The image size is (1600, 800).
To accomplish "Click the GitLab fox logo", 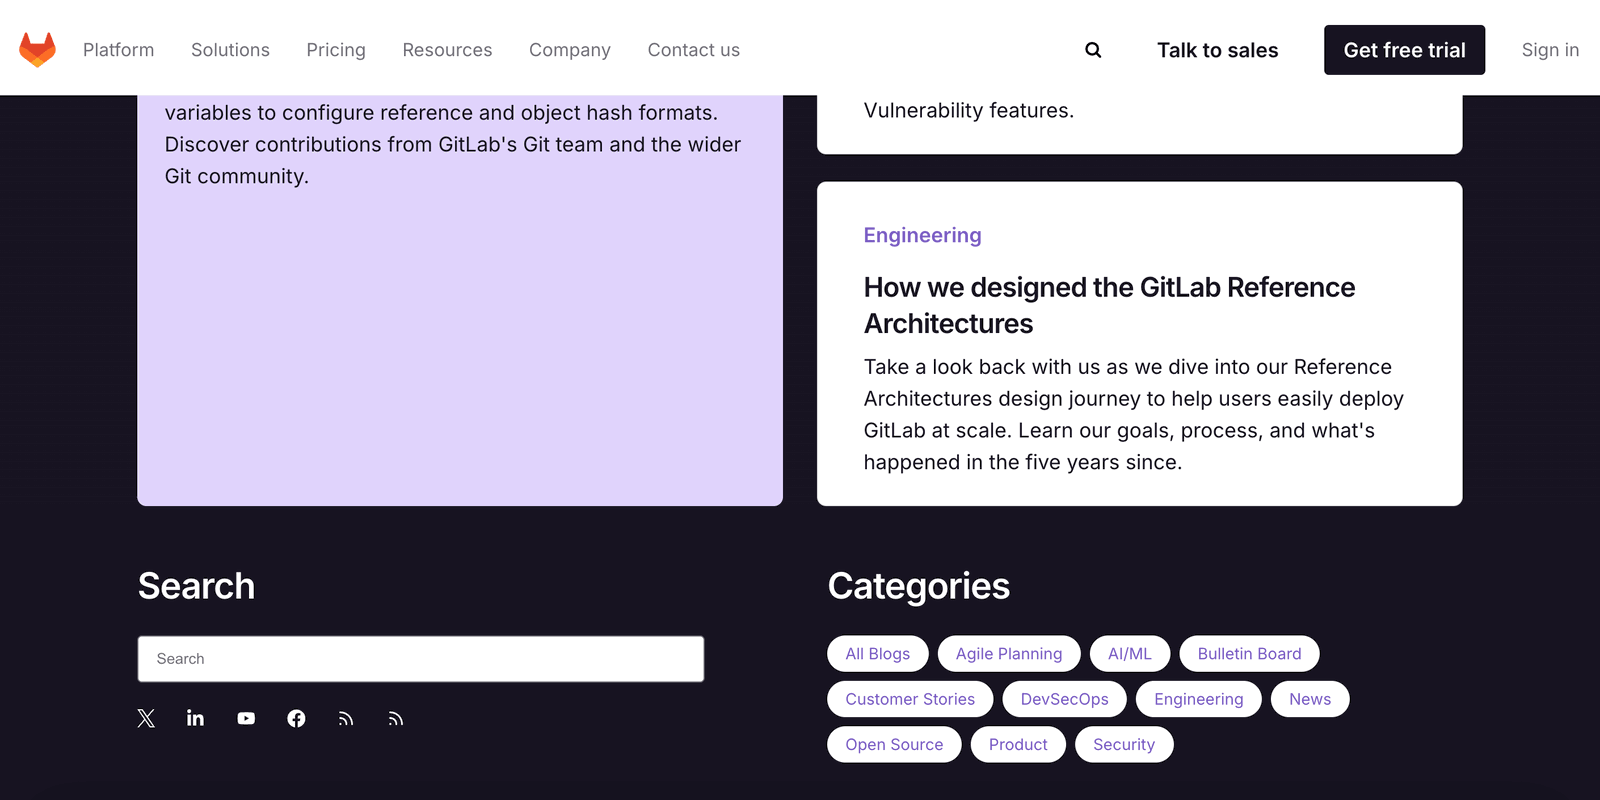I will tap(36, 48).
